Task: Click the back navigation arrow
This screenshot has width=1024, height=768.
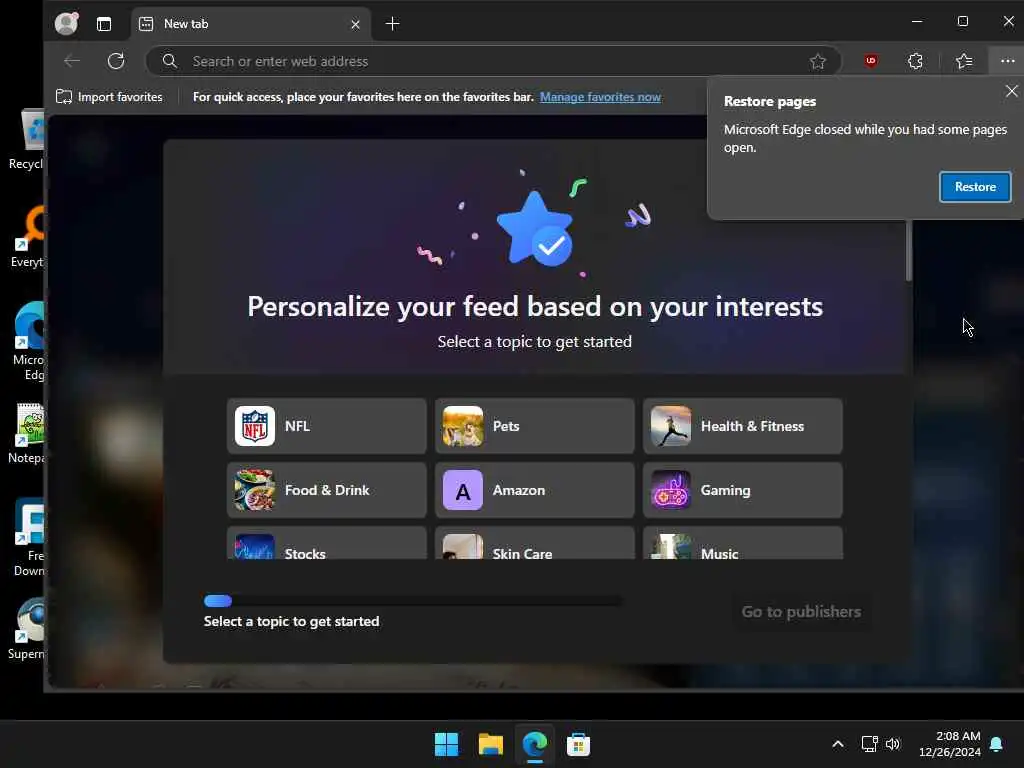Action: tap(72, 61)
